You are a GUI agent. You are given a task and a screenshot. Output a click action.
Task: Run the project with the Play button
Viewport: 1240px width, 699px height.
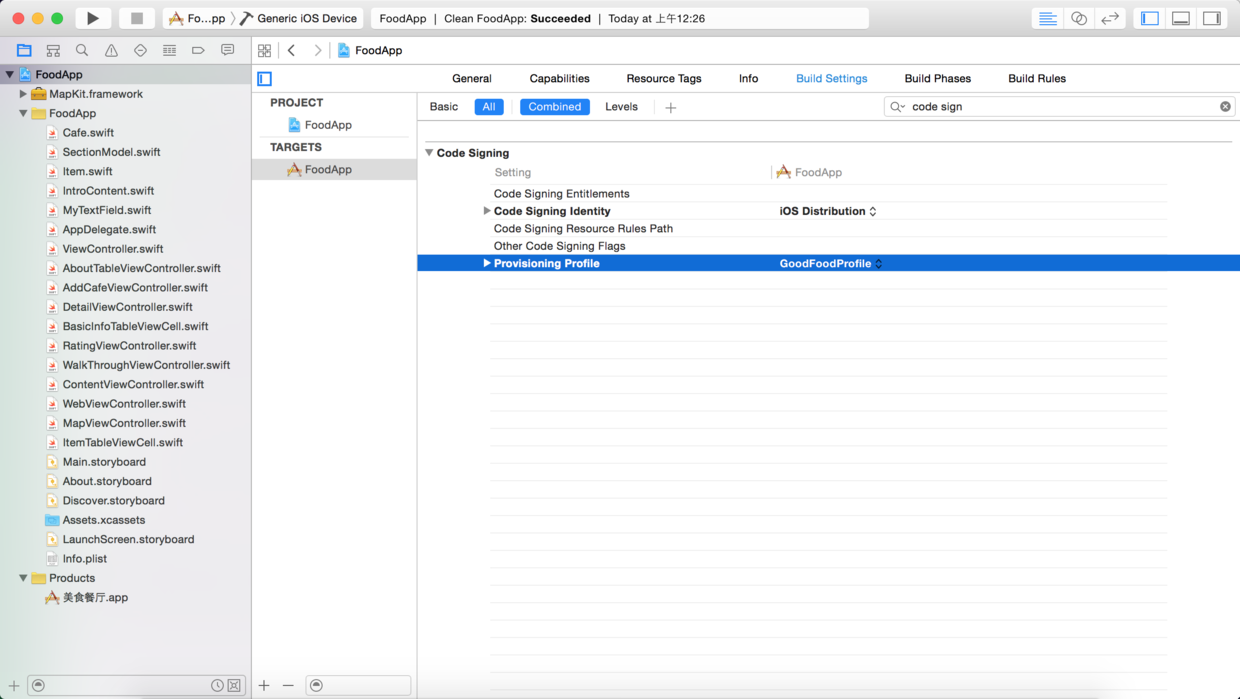pos(93,18)
